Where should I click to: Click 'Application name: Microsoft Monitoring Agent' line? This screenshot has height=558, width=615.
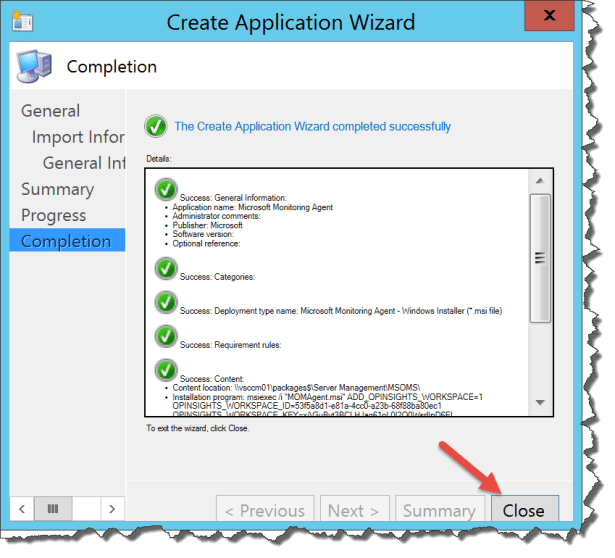(253, 207)
